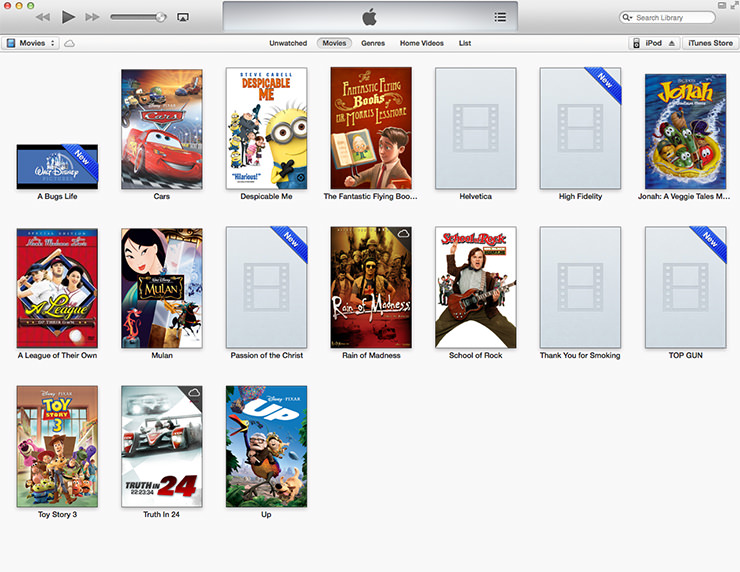The height and width of the screenshot is (572, 740).
Task: Open the Movies library dropdown
Action: point(30,43)
